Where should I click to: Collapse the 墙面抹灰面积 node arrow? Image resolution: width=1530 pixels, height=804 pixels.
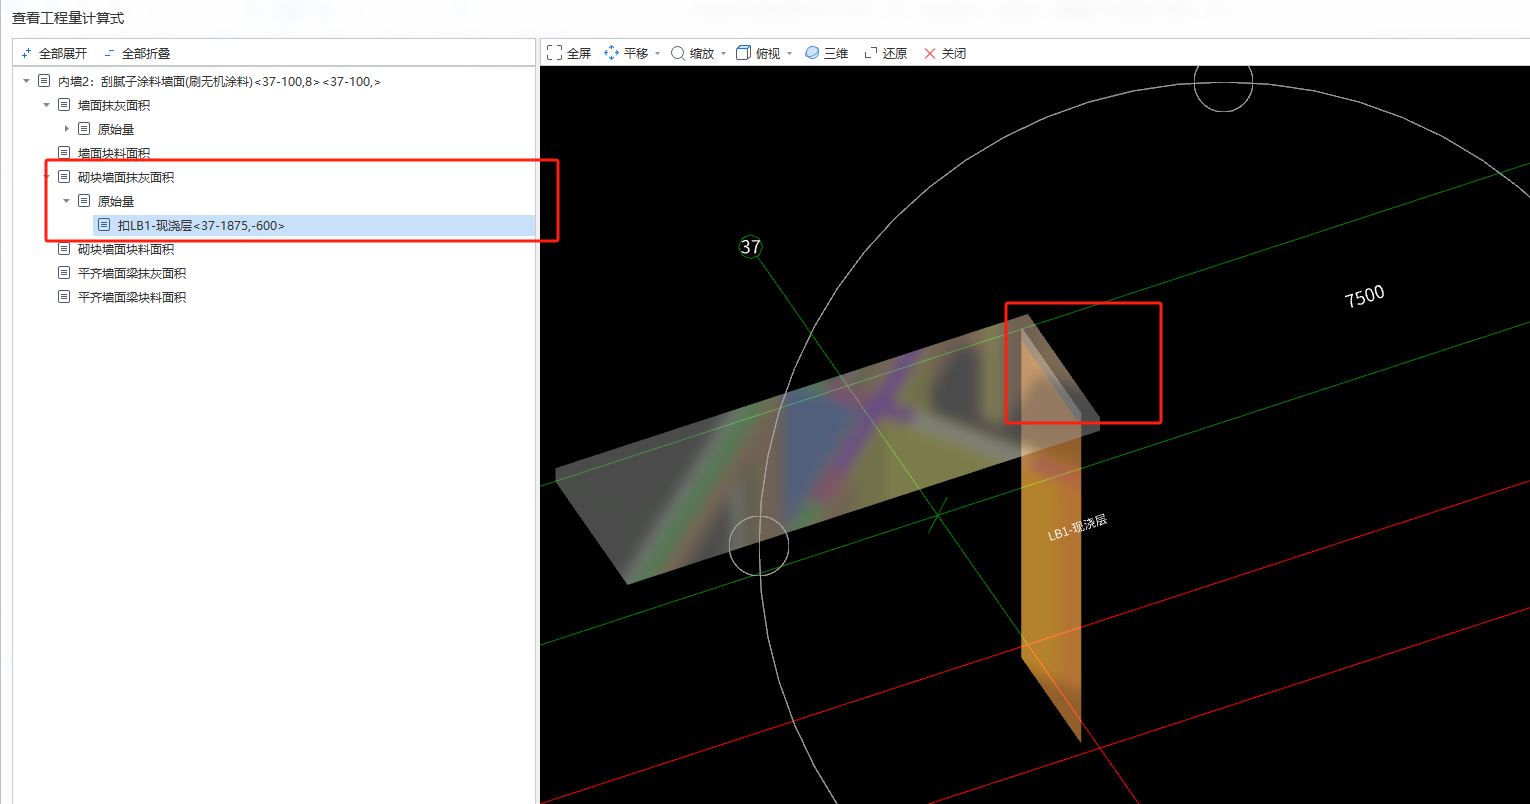coord(47,105)
